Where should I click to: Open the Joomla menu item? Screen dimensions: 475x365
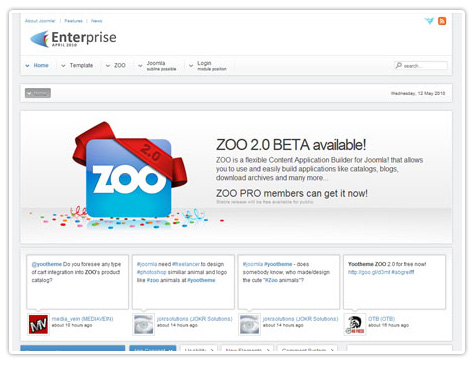click(x=161, y=66)
